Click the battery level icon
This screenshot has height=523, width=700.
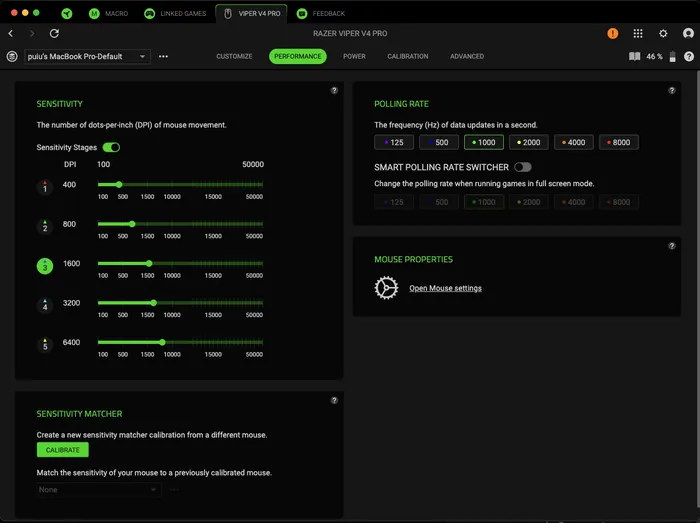coord(672,57)
